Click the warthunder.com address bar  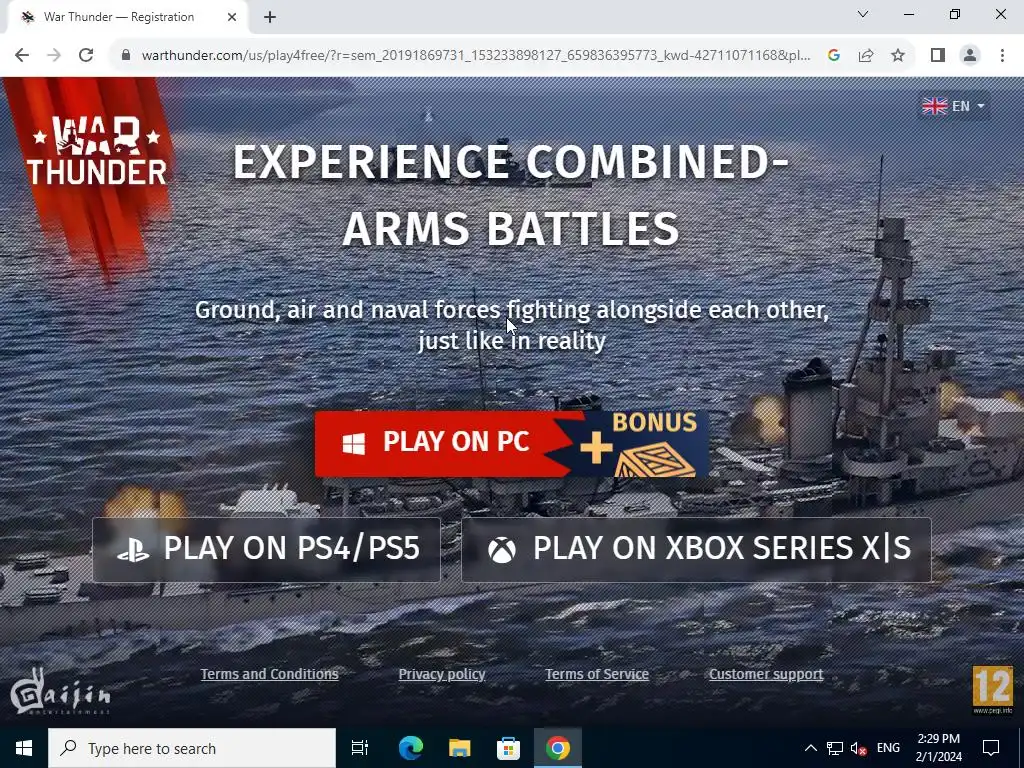tap(476, 55)
